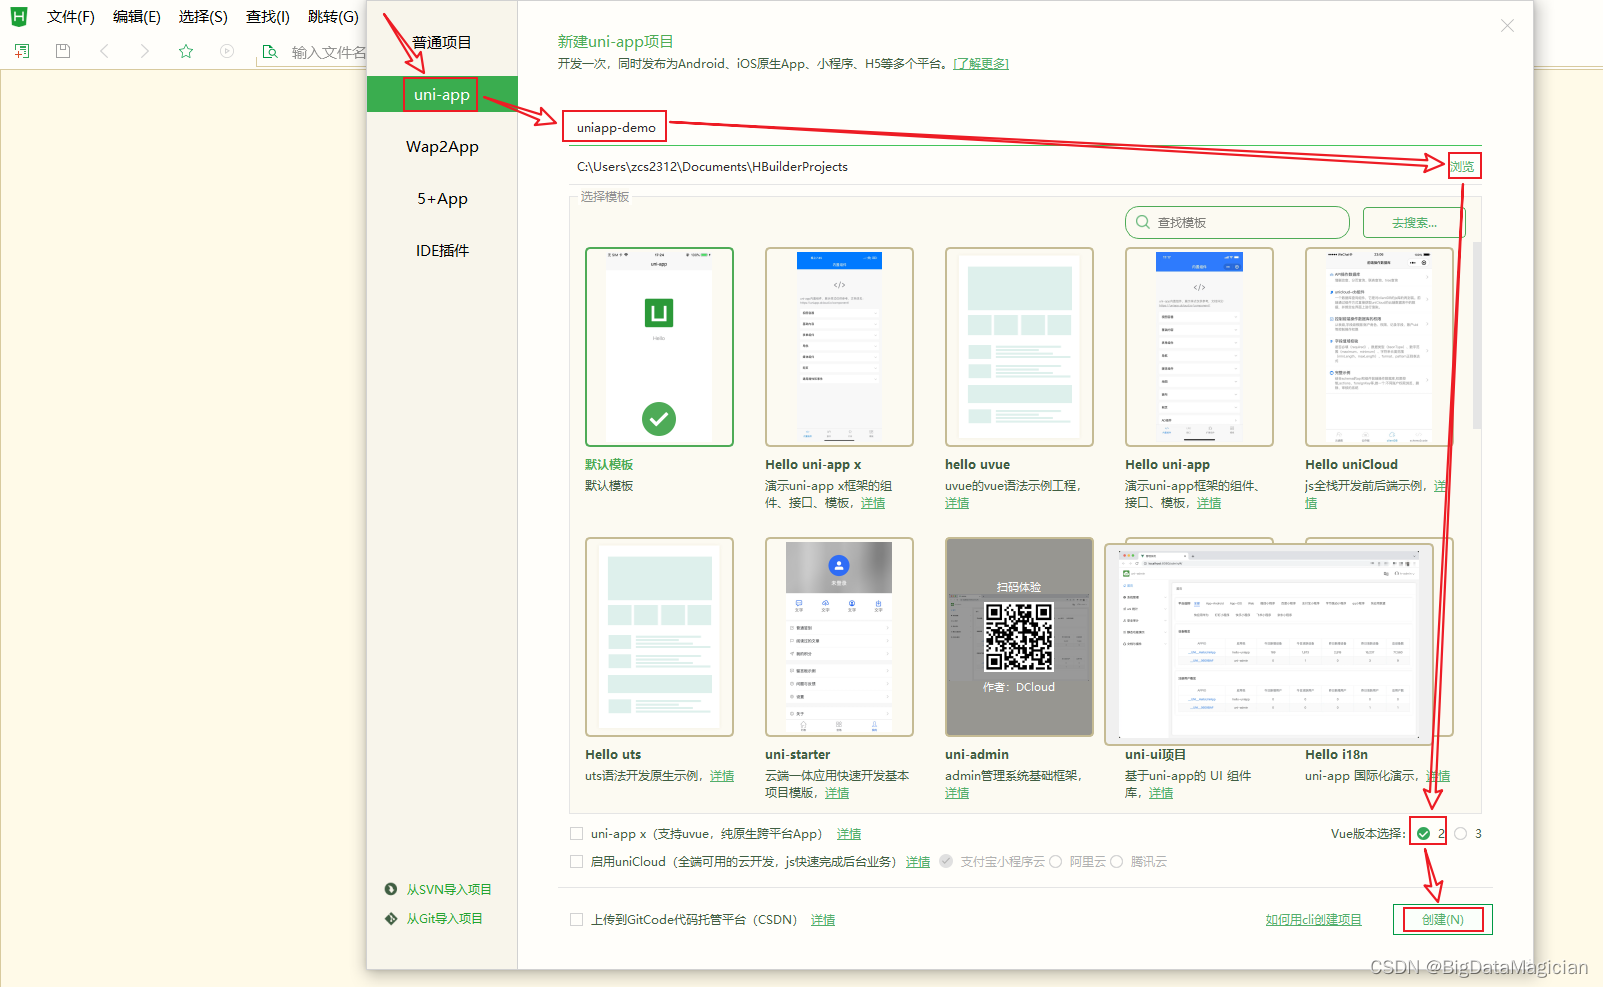
Task: Click the file search icon in toolbar
Action: (x=270, y=52)
